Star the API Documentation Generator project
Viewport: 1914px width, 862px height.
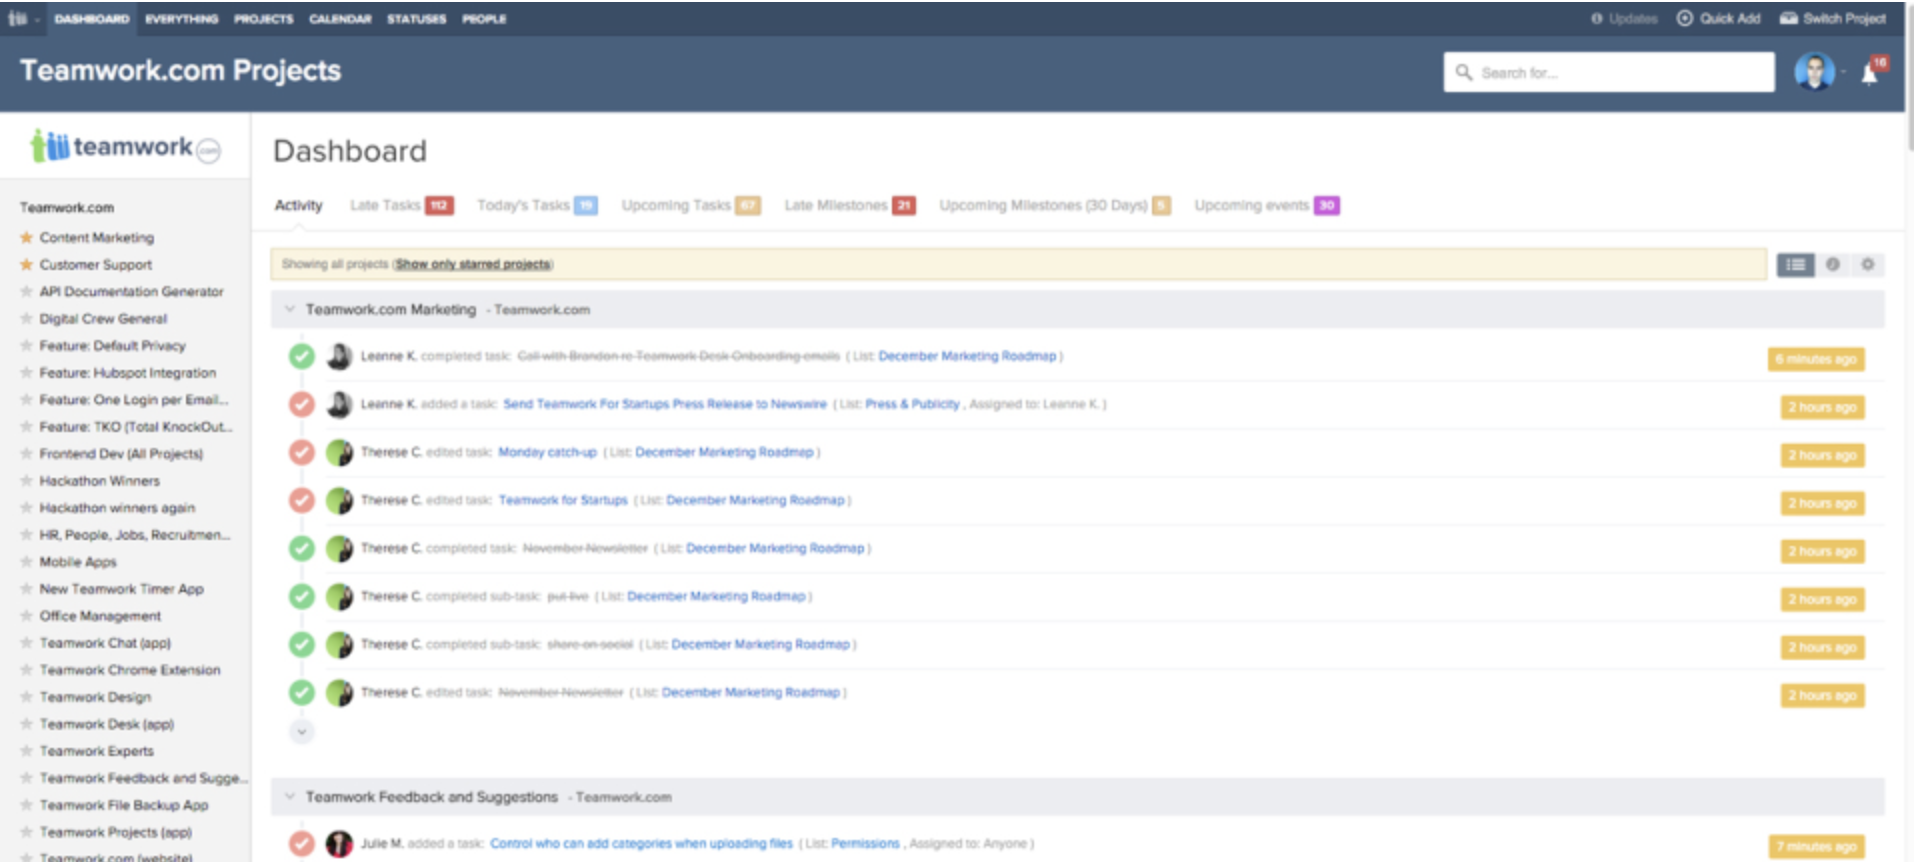pyautogui.click(x=27, y=292)
